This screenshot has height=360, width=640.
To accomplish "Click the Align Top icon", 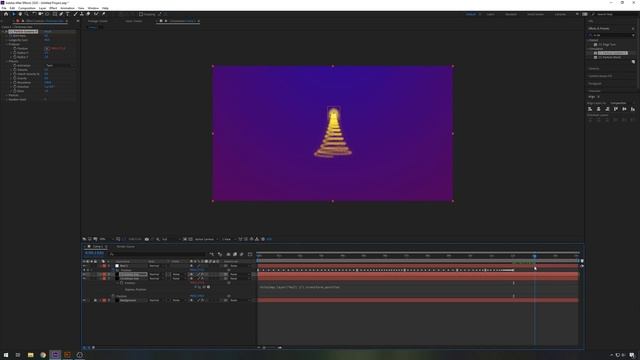I will coord(616,109).
